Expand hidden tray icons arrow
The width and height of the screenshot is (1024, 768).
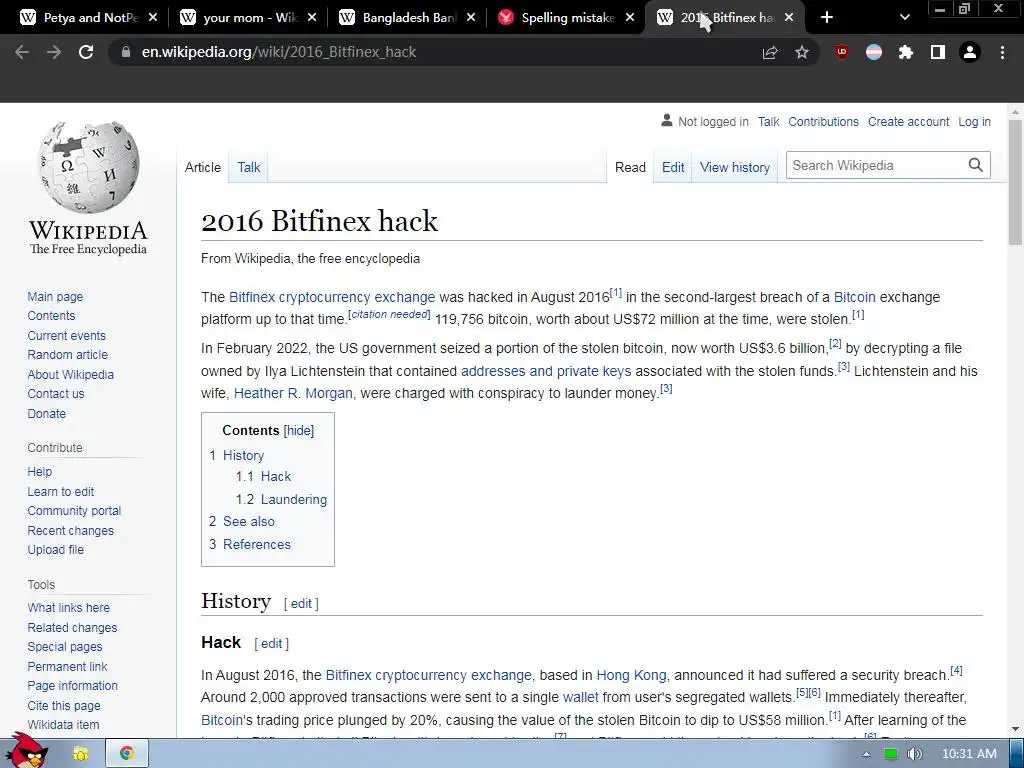(866, 754)
